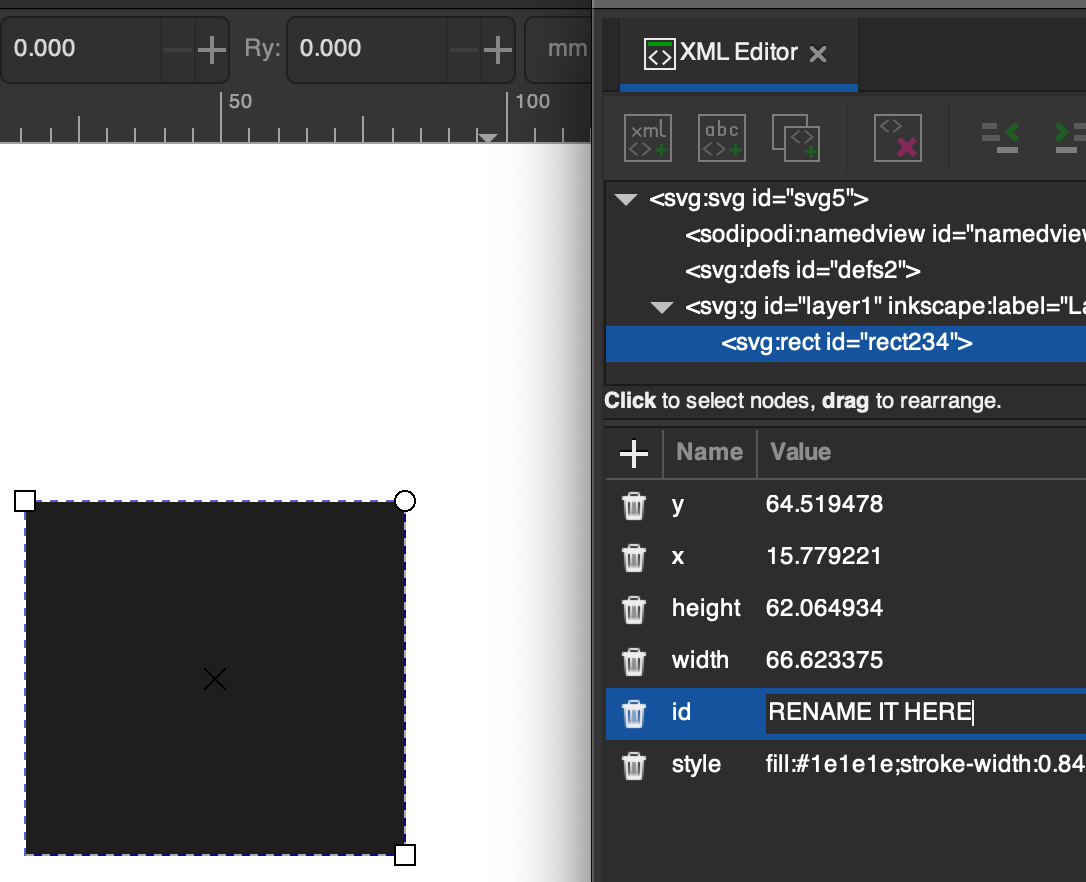Viewport: 1086px width, 882px height.
Task: Click the new element node icon
Action: [648, 138]
